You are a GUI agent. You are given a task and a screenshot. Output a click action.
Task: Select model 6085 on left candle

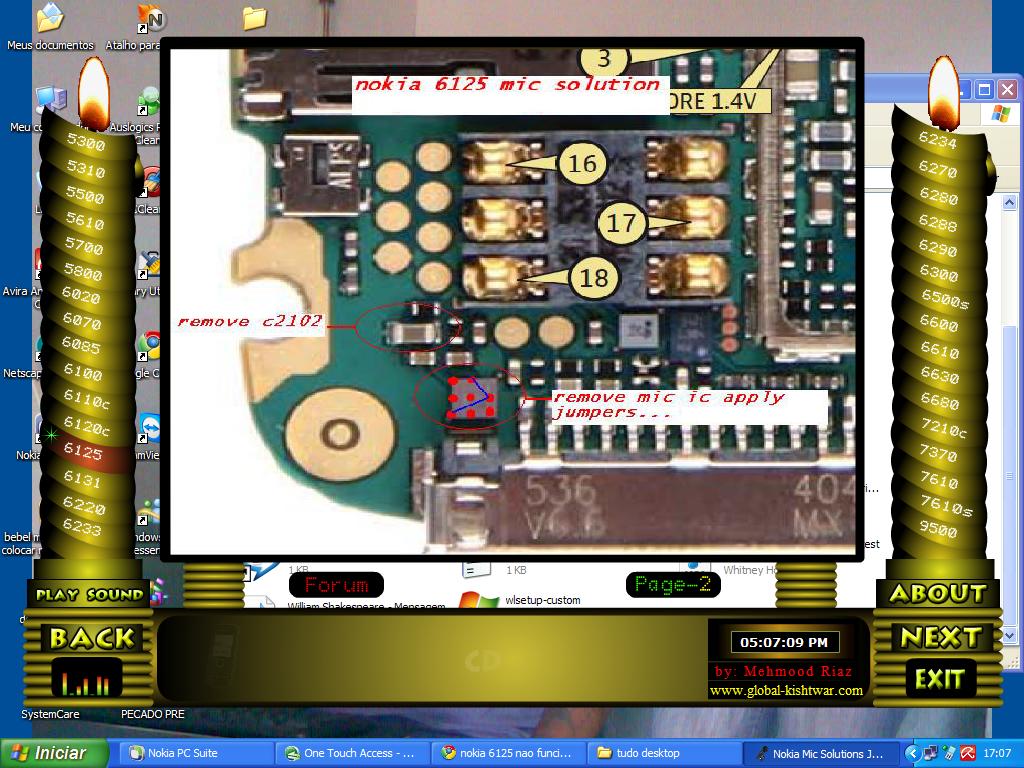click(81, 345)
